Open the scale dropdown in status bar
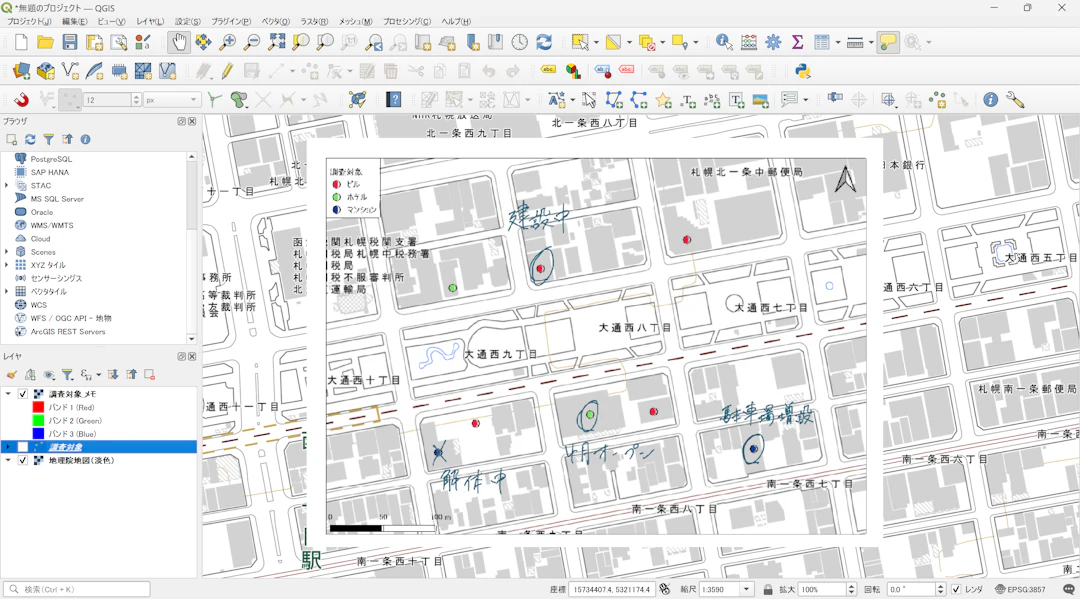The height and width of the screenshot is (599, 1080). [747, 589]
